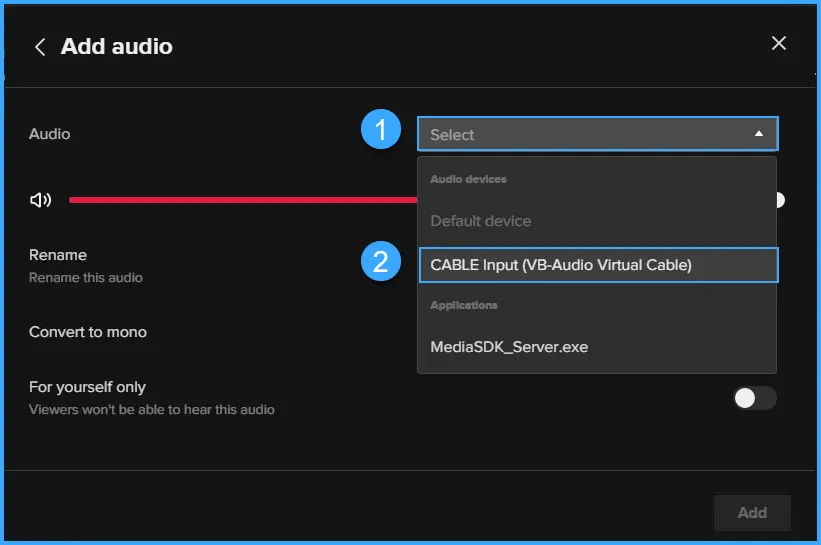Click the Add audio dialog title
Screen dimensions: 821x545
116,47
